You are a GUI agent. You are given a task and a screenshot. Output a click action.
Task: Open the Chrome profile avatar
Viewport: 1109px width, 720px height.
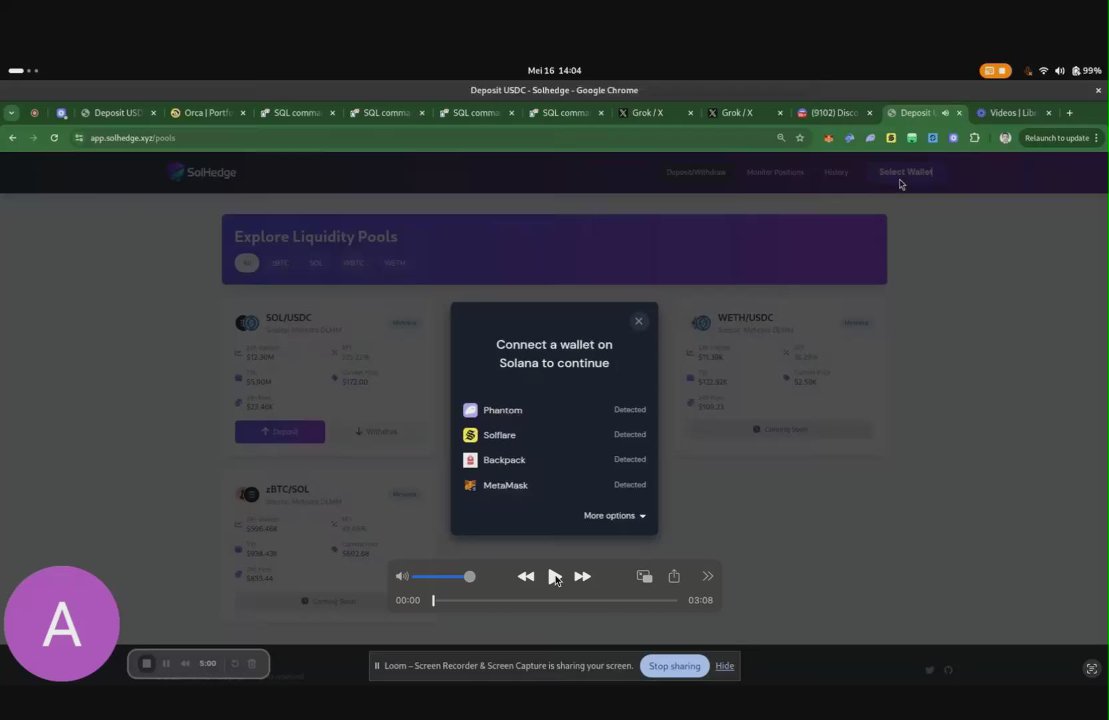(x=1005, y=138)
